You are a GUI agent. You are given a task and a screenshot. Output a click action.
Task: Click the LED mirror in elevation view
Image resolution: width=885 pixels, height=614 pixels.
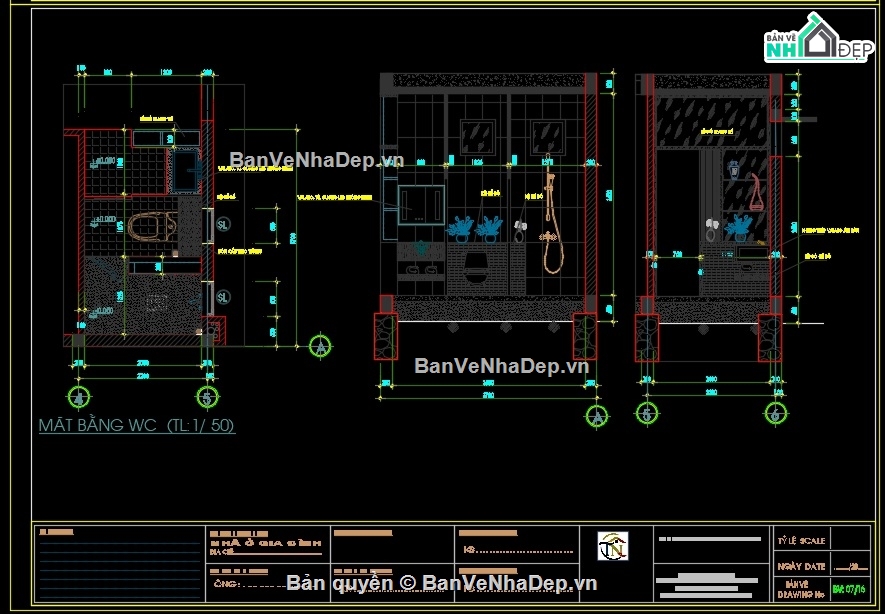pos(421,205)
